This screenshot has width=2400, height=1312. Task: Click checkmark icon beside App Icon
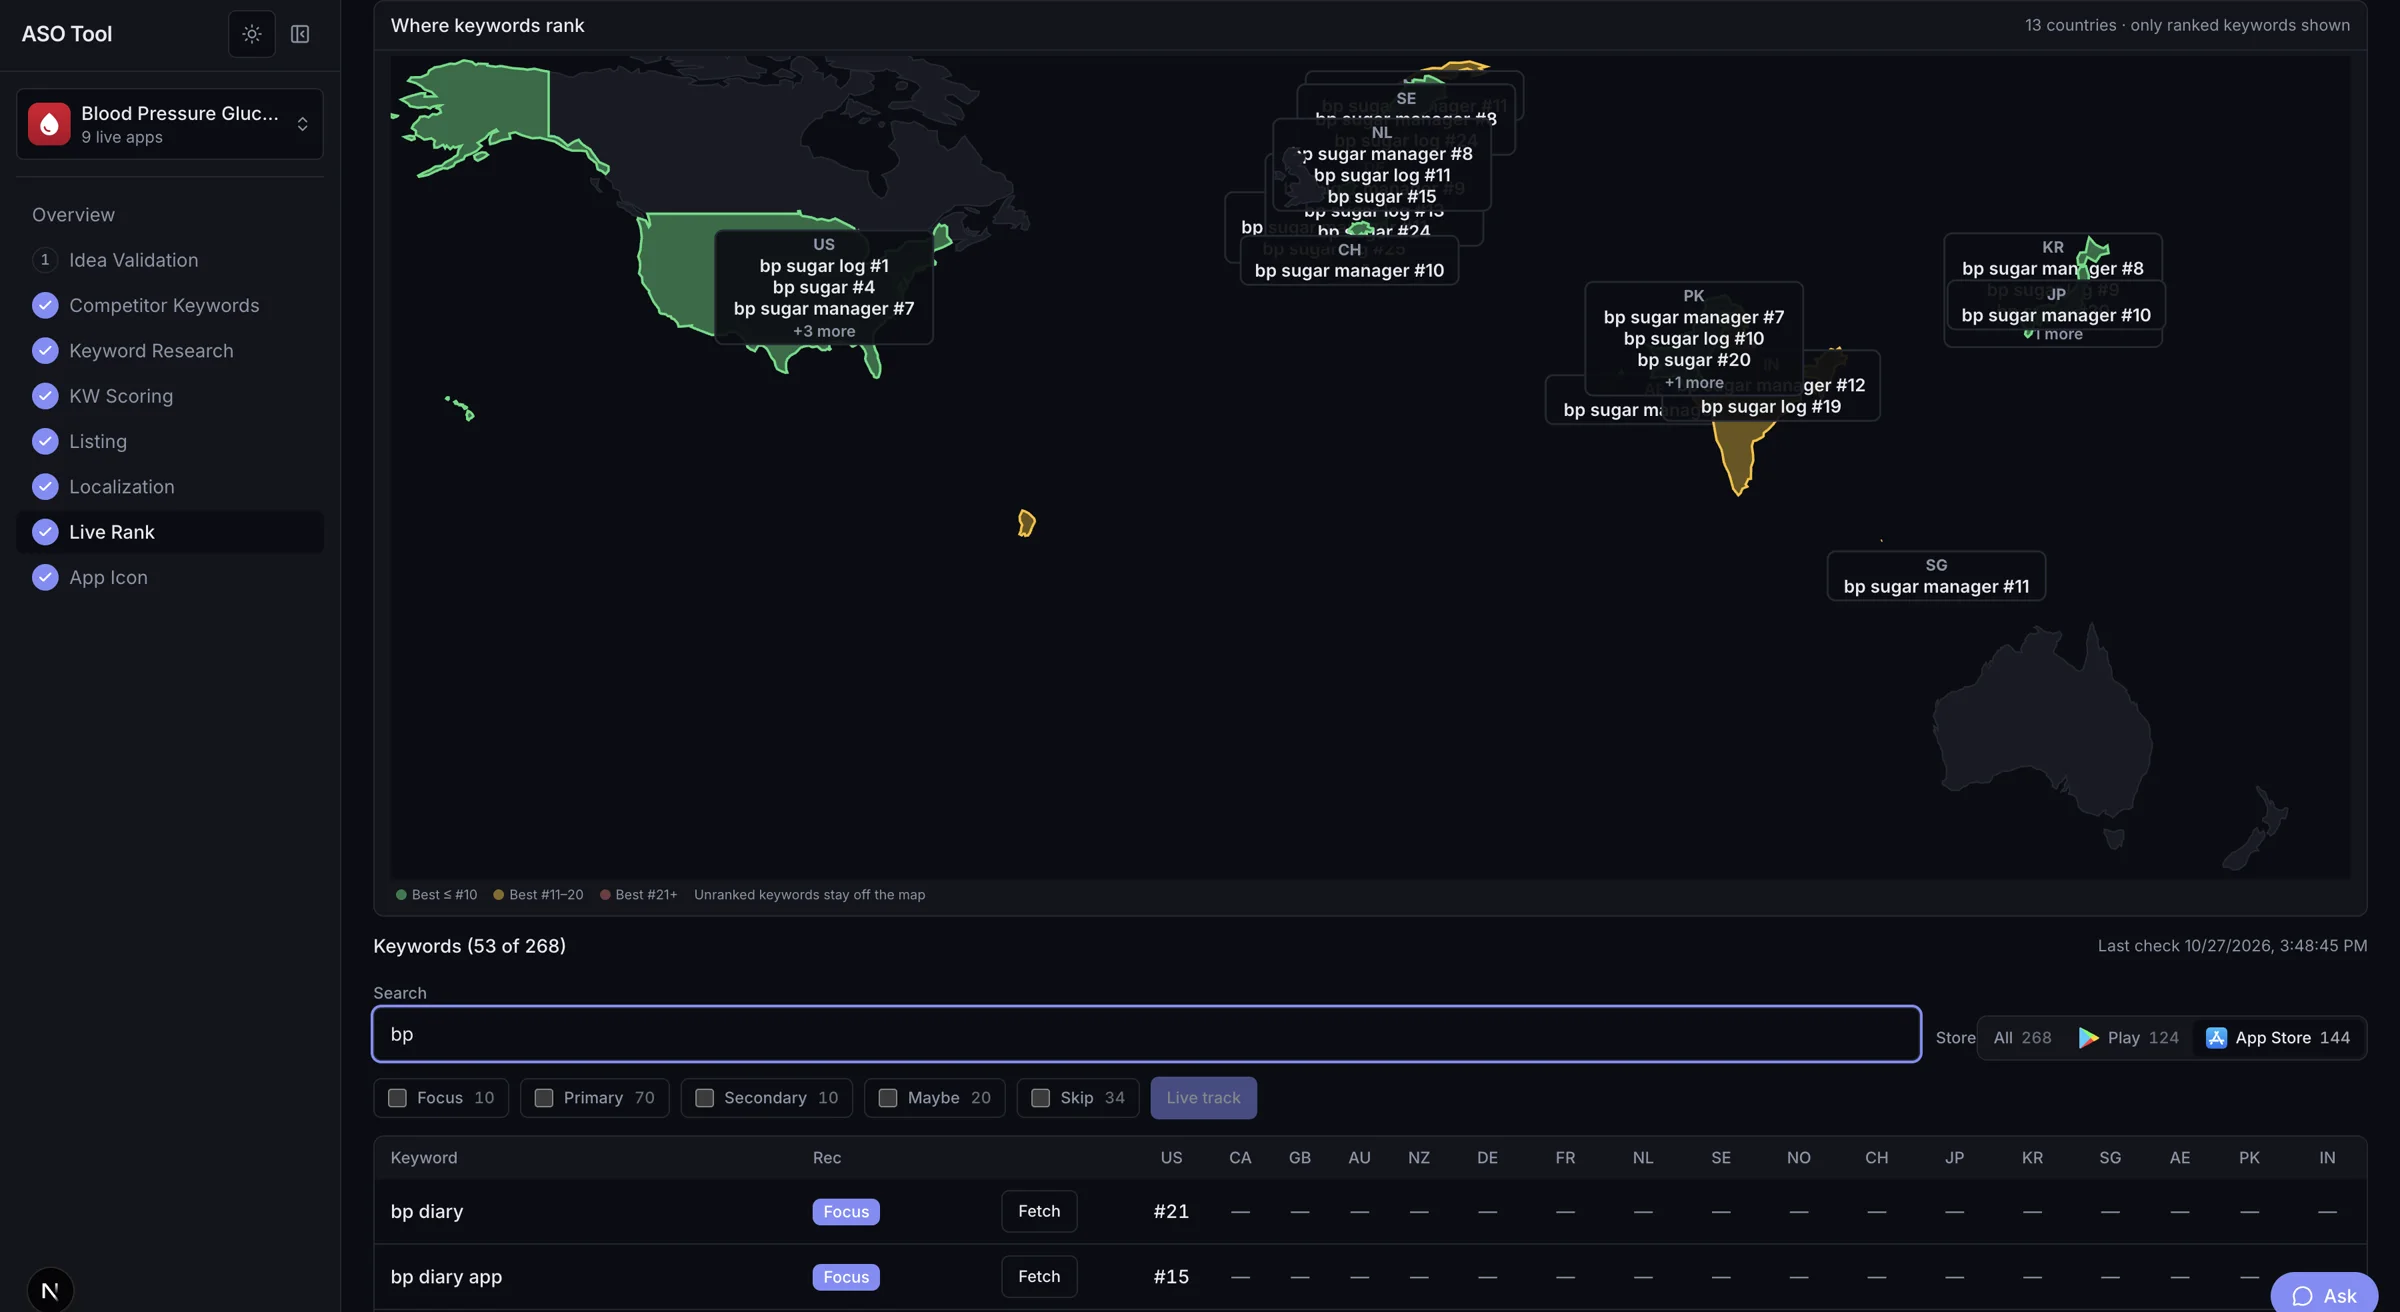point(45,578)
